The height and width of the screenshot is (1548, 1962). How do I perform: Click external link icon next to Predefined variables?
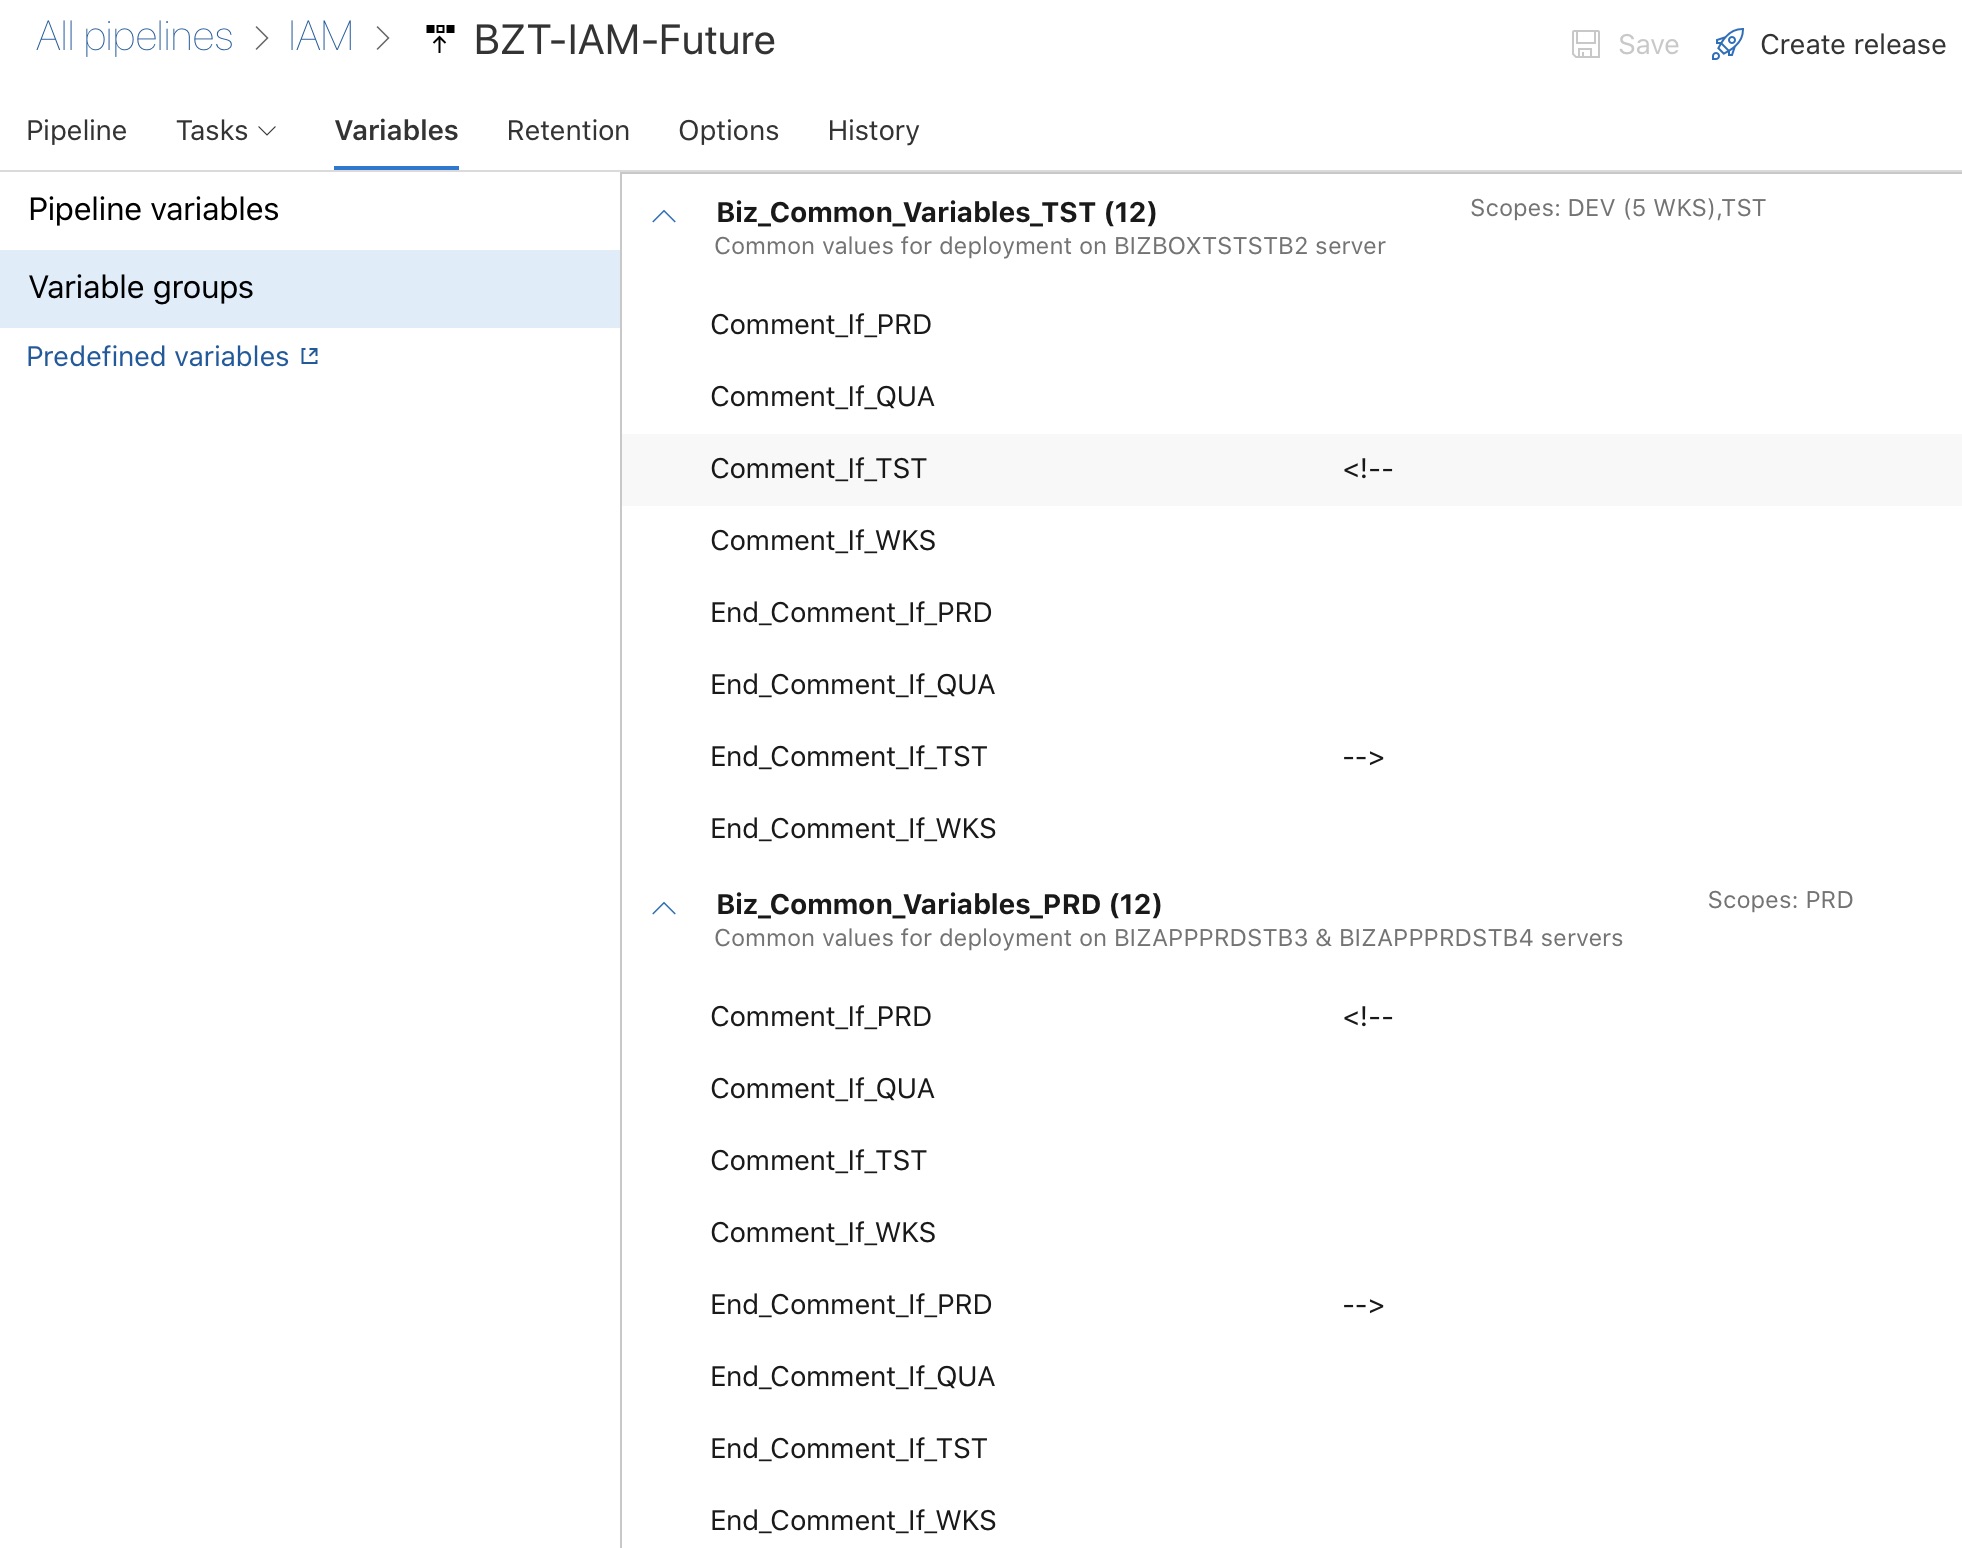point(310,356)
